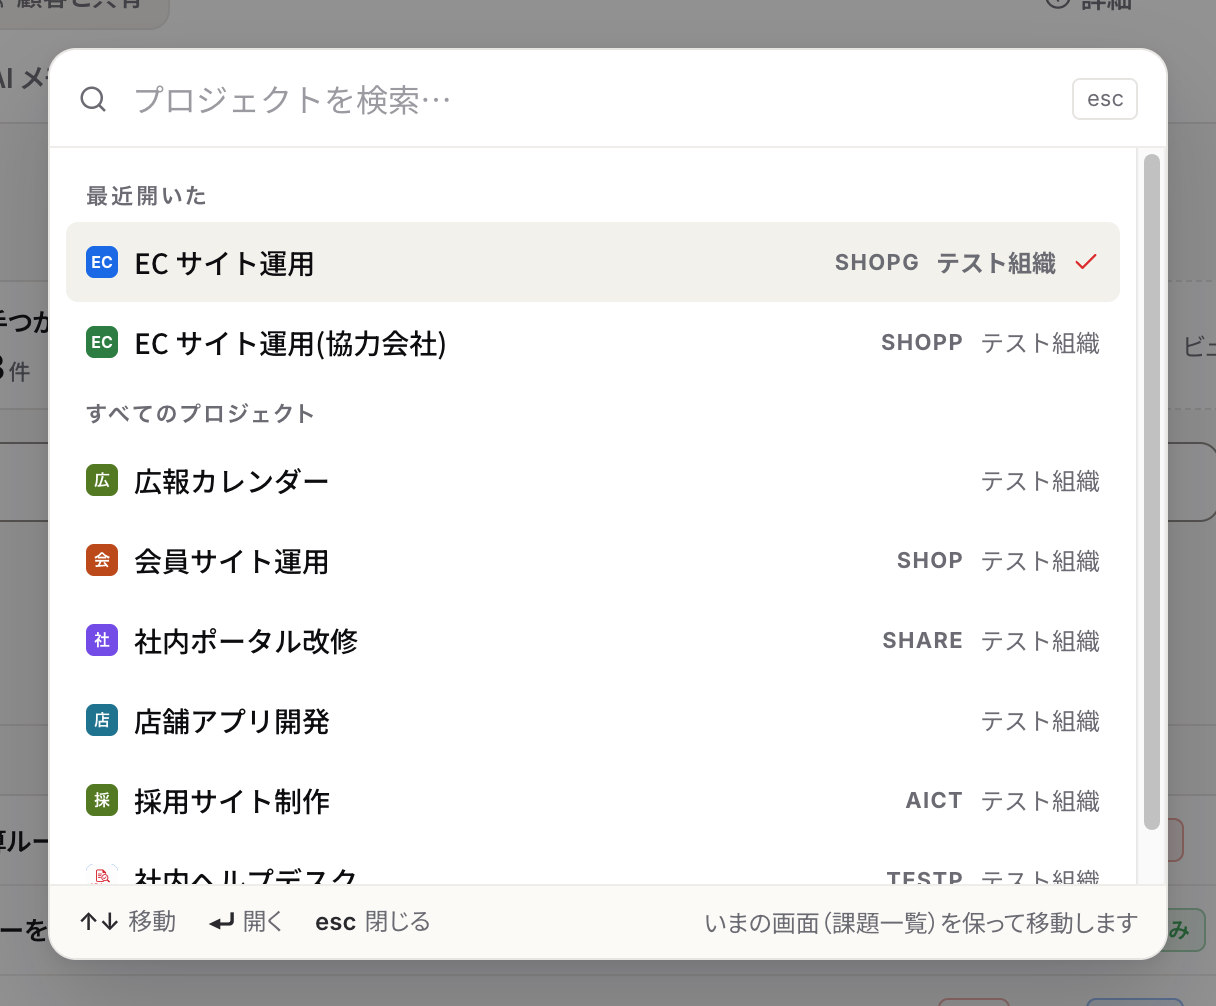Select the teal 店 project icon
Viewport: 1216px width, 1006px height.
pos(102,720)
